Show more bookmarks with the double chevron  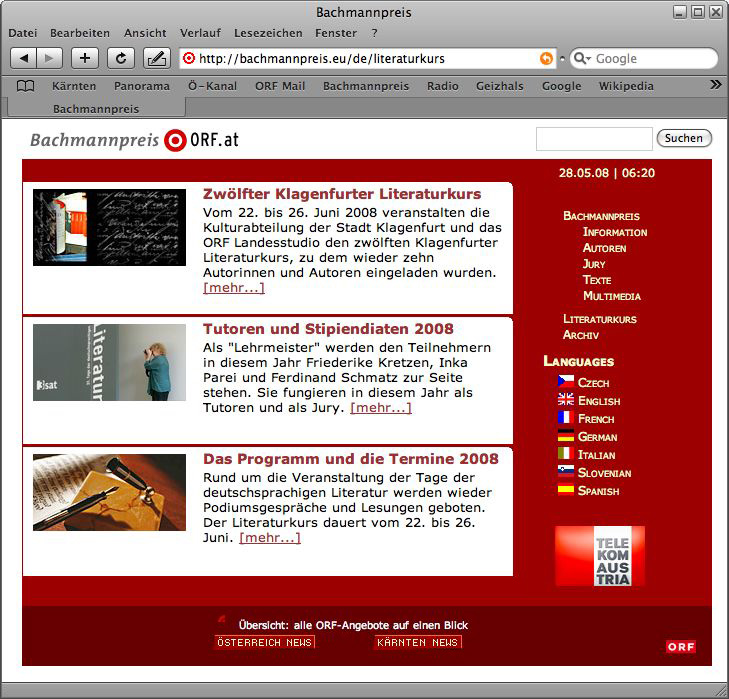click(x=716, y=85)
